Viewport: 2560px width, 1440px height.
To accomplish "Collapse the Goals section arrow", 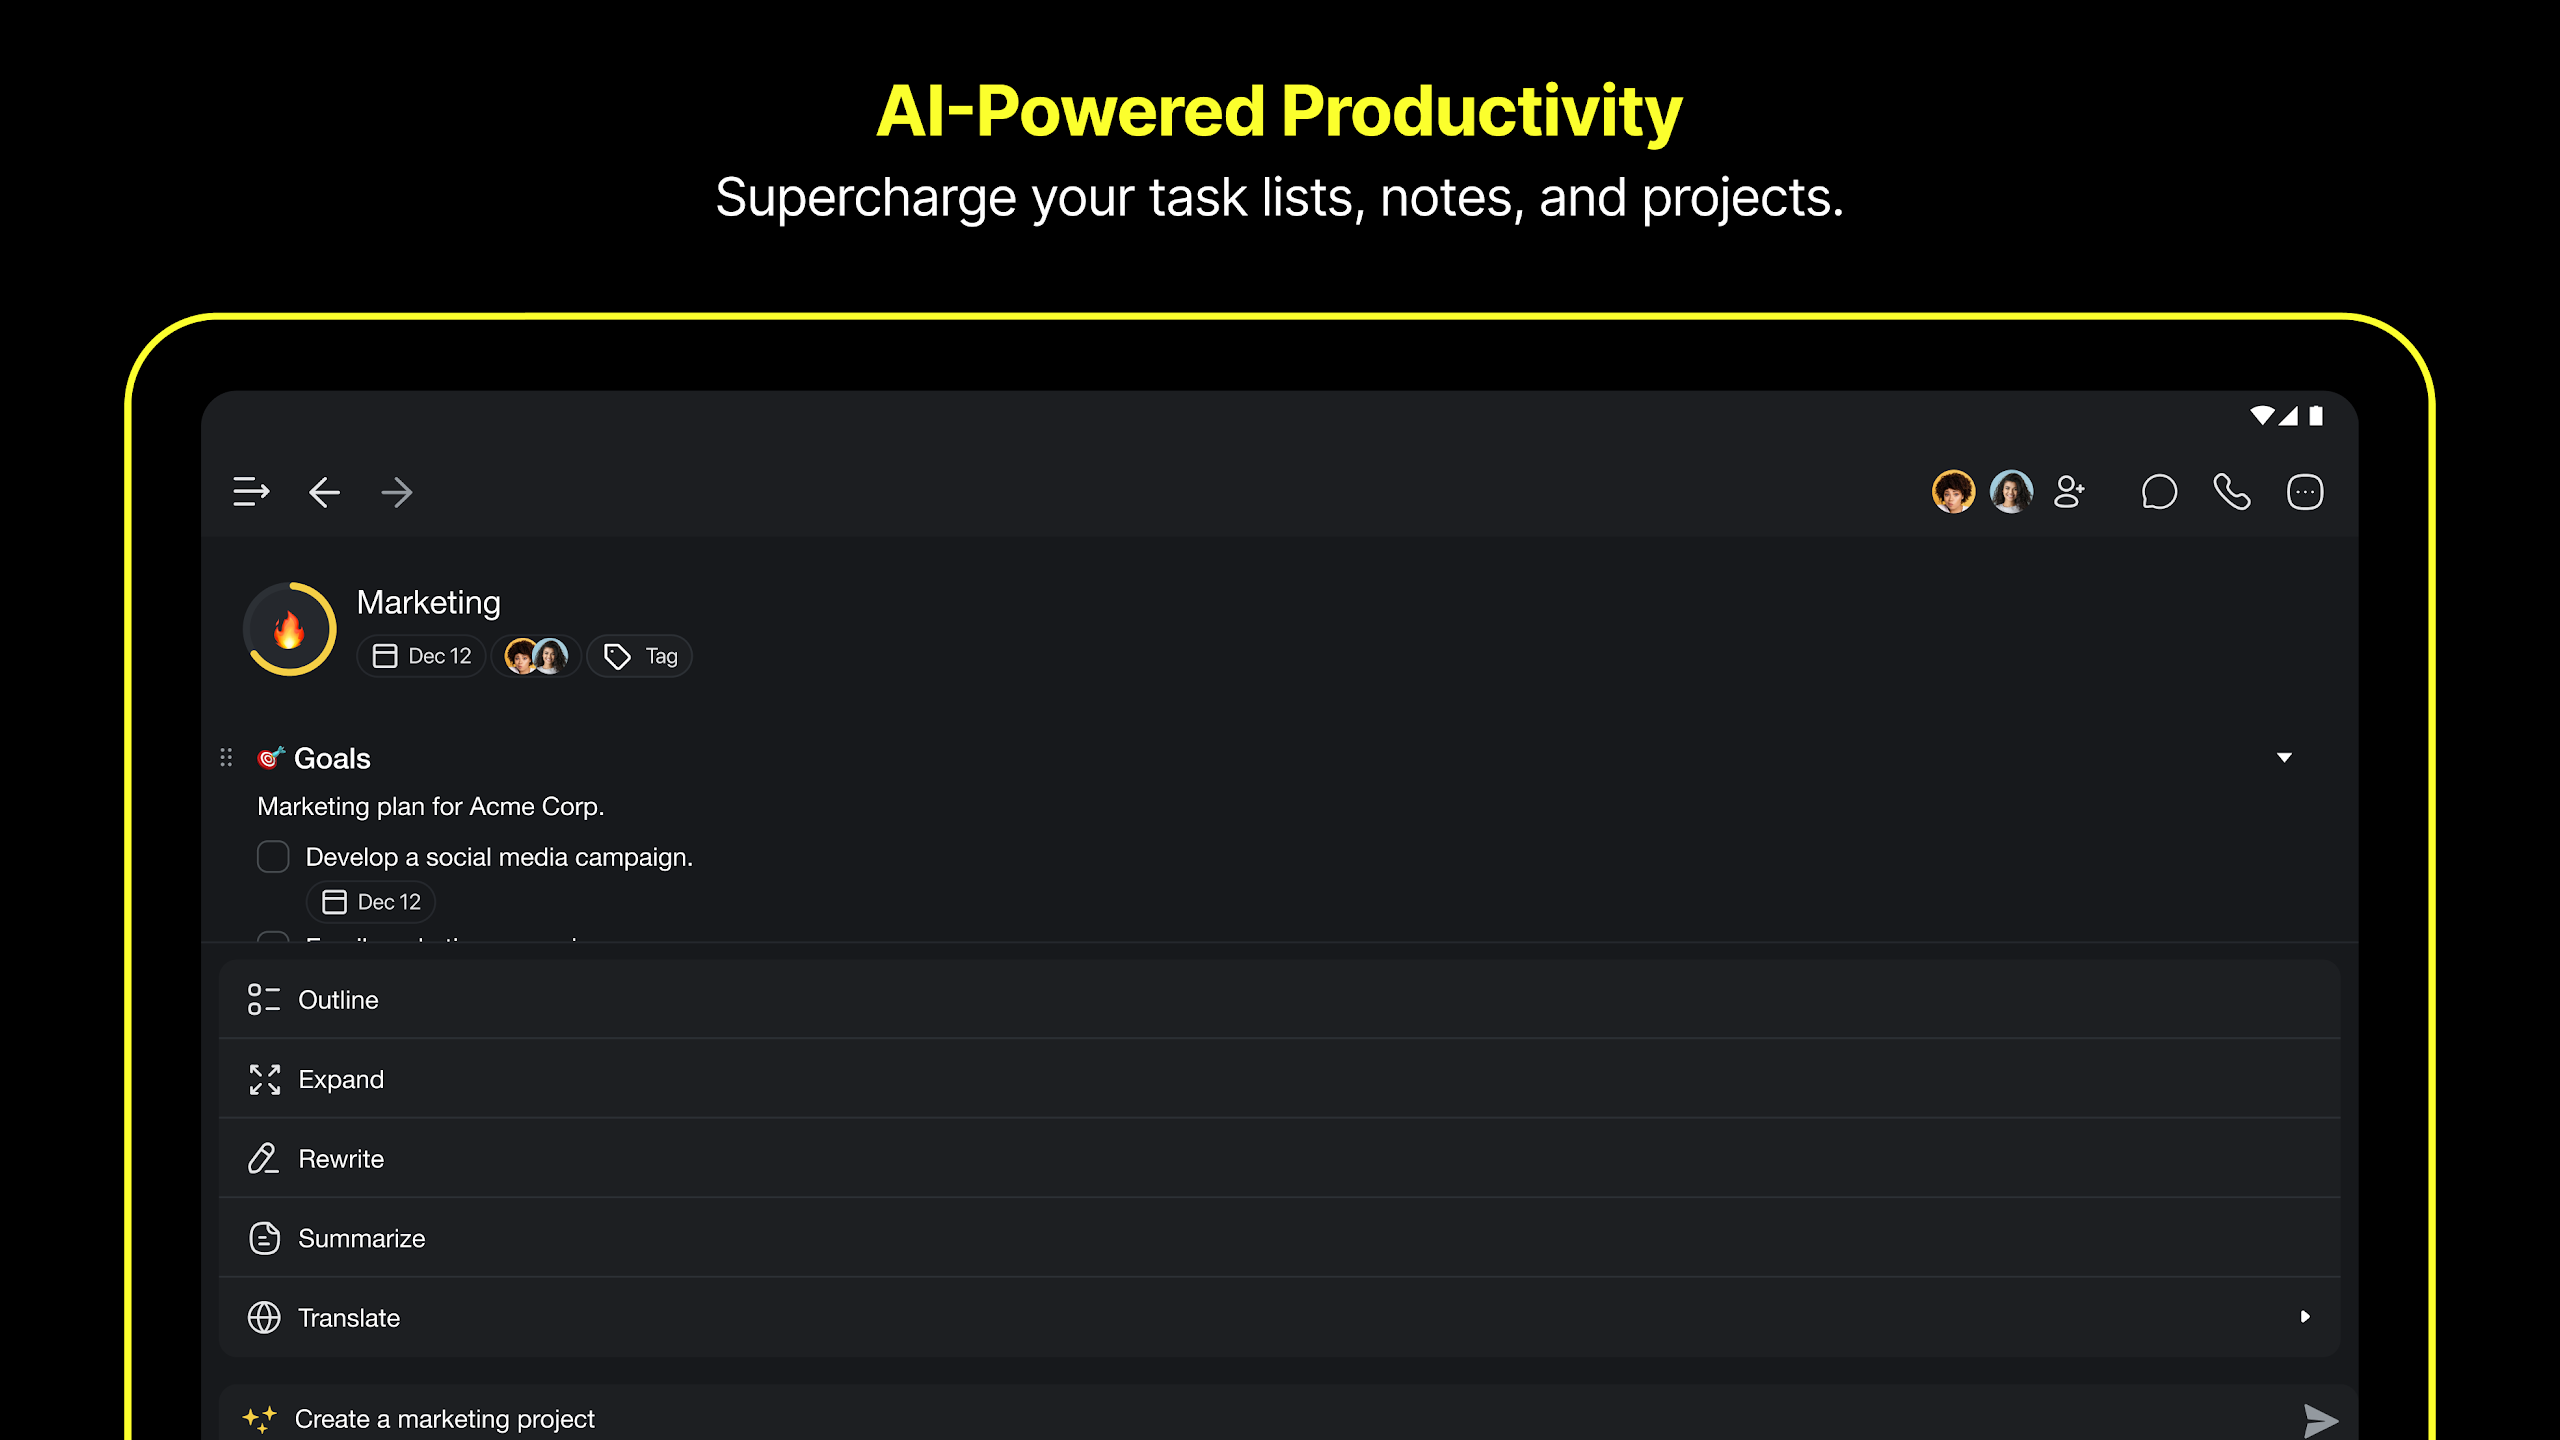I will tap(2284, 758).
